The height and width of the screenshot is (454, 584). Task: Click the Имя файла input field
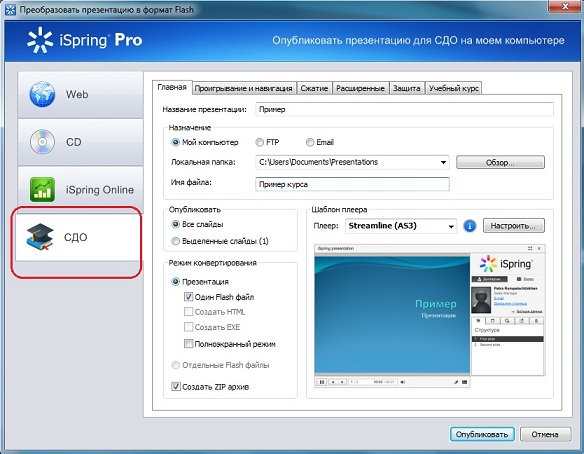tap(352, 184)
